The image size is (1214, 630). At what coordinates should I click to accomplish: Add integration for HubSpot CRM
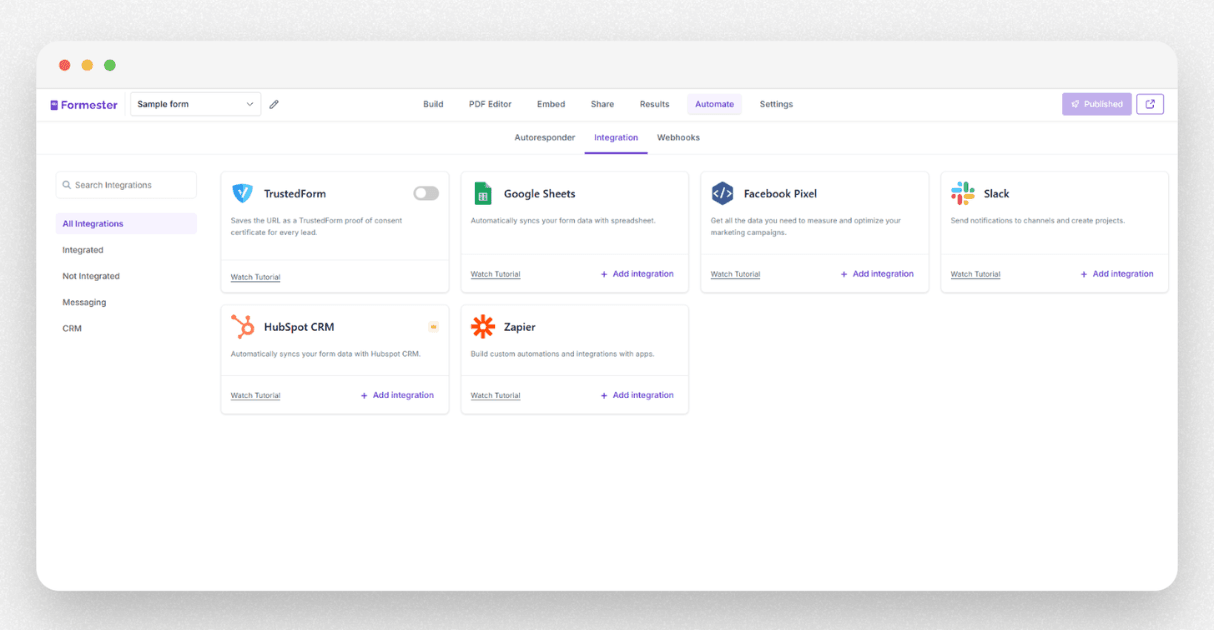(397, 395)
